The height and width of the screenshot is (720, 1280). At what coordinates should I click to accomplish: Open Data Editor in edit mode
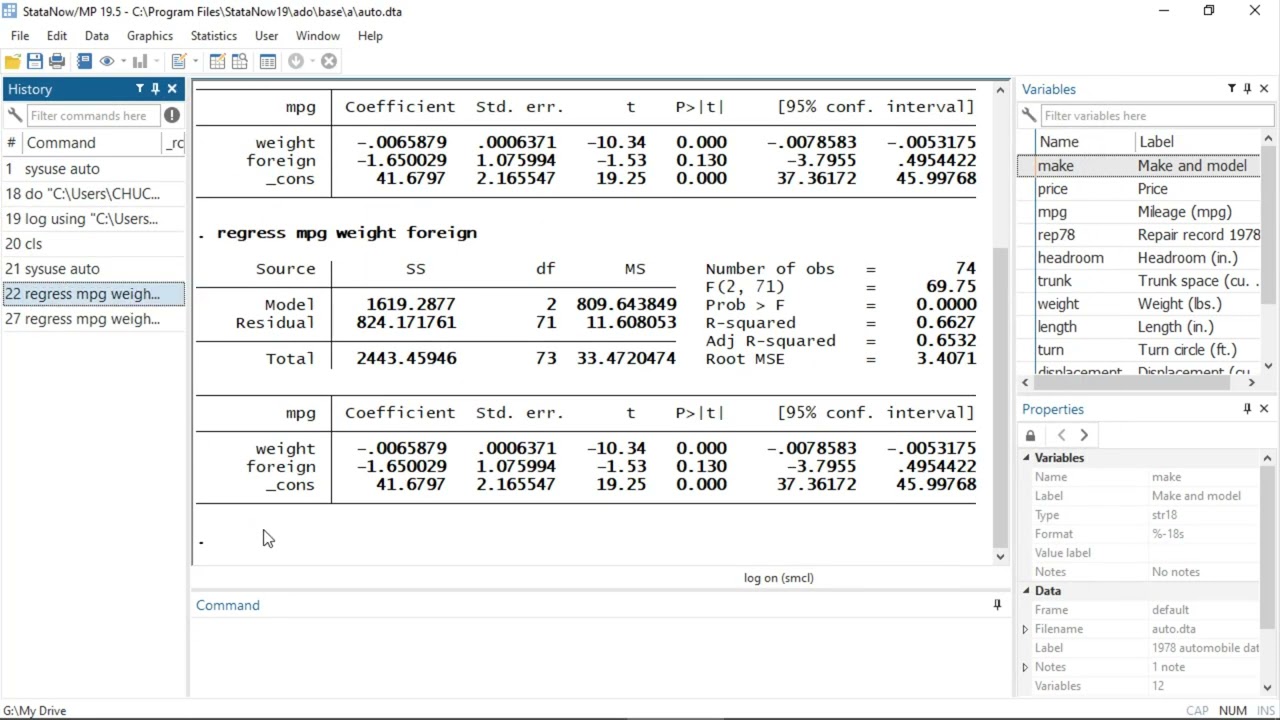pyautogui.click(x=217, y=61)
